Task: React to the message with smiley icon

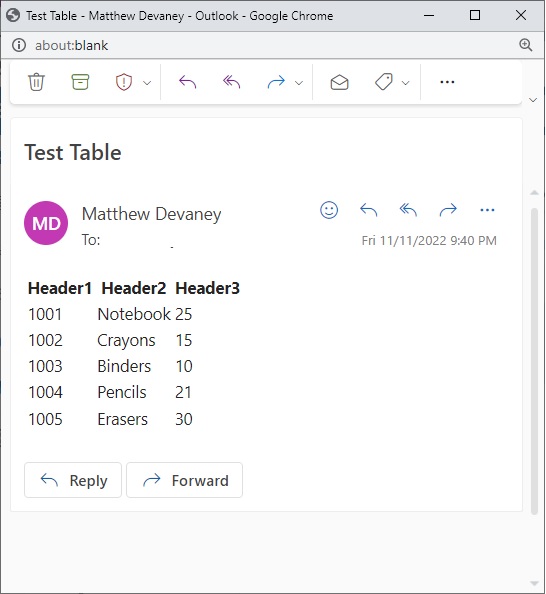Action: coord(329,209)
